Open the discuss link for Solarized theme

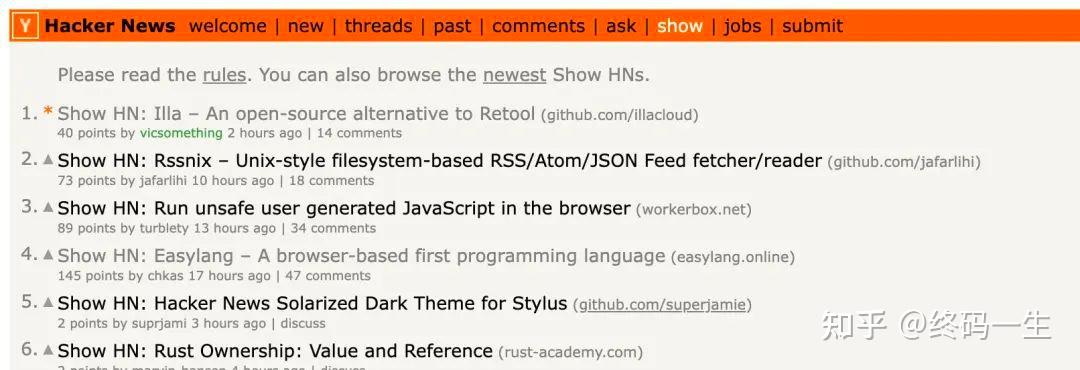click(303, 323)
